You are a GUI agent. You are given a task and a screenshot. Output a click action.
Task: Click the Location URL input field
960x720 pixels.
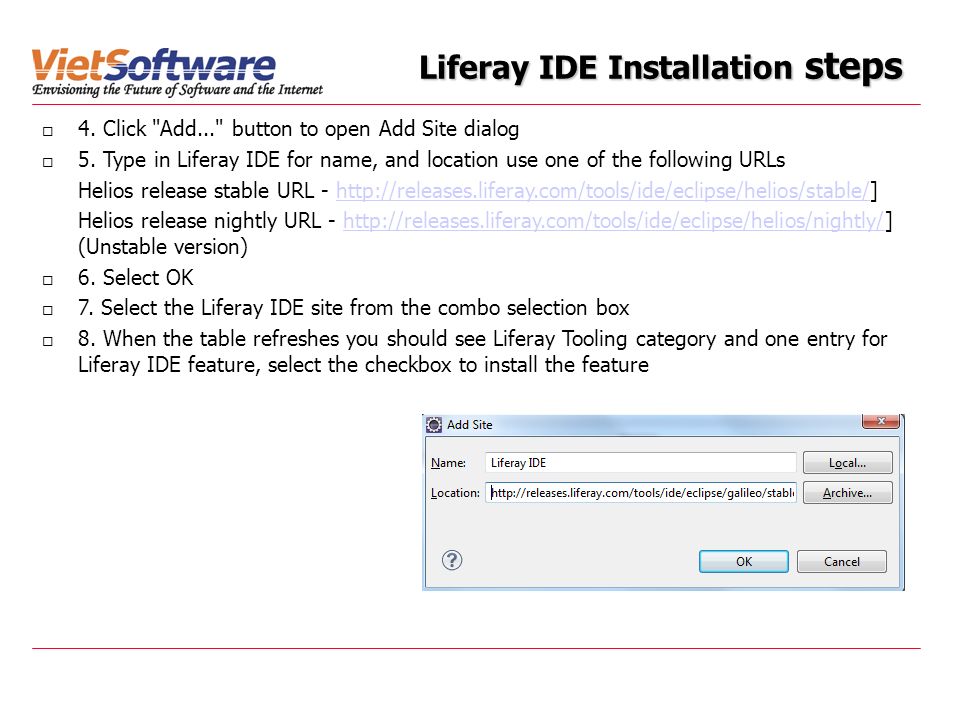[640, 493]
